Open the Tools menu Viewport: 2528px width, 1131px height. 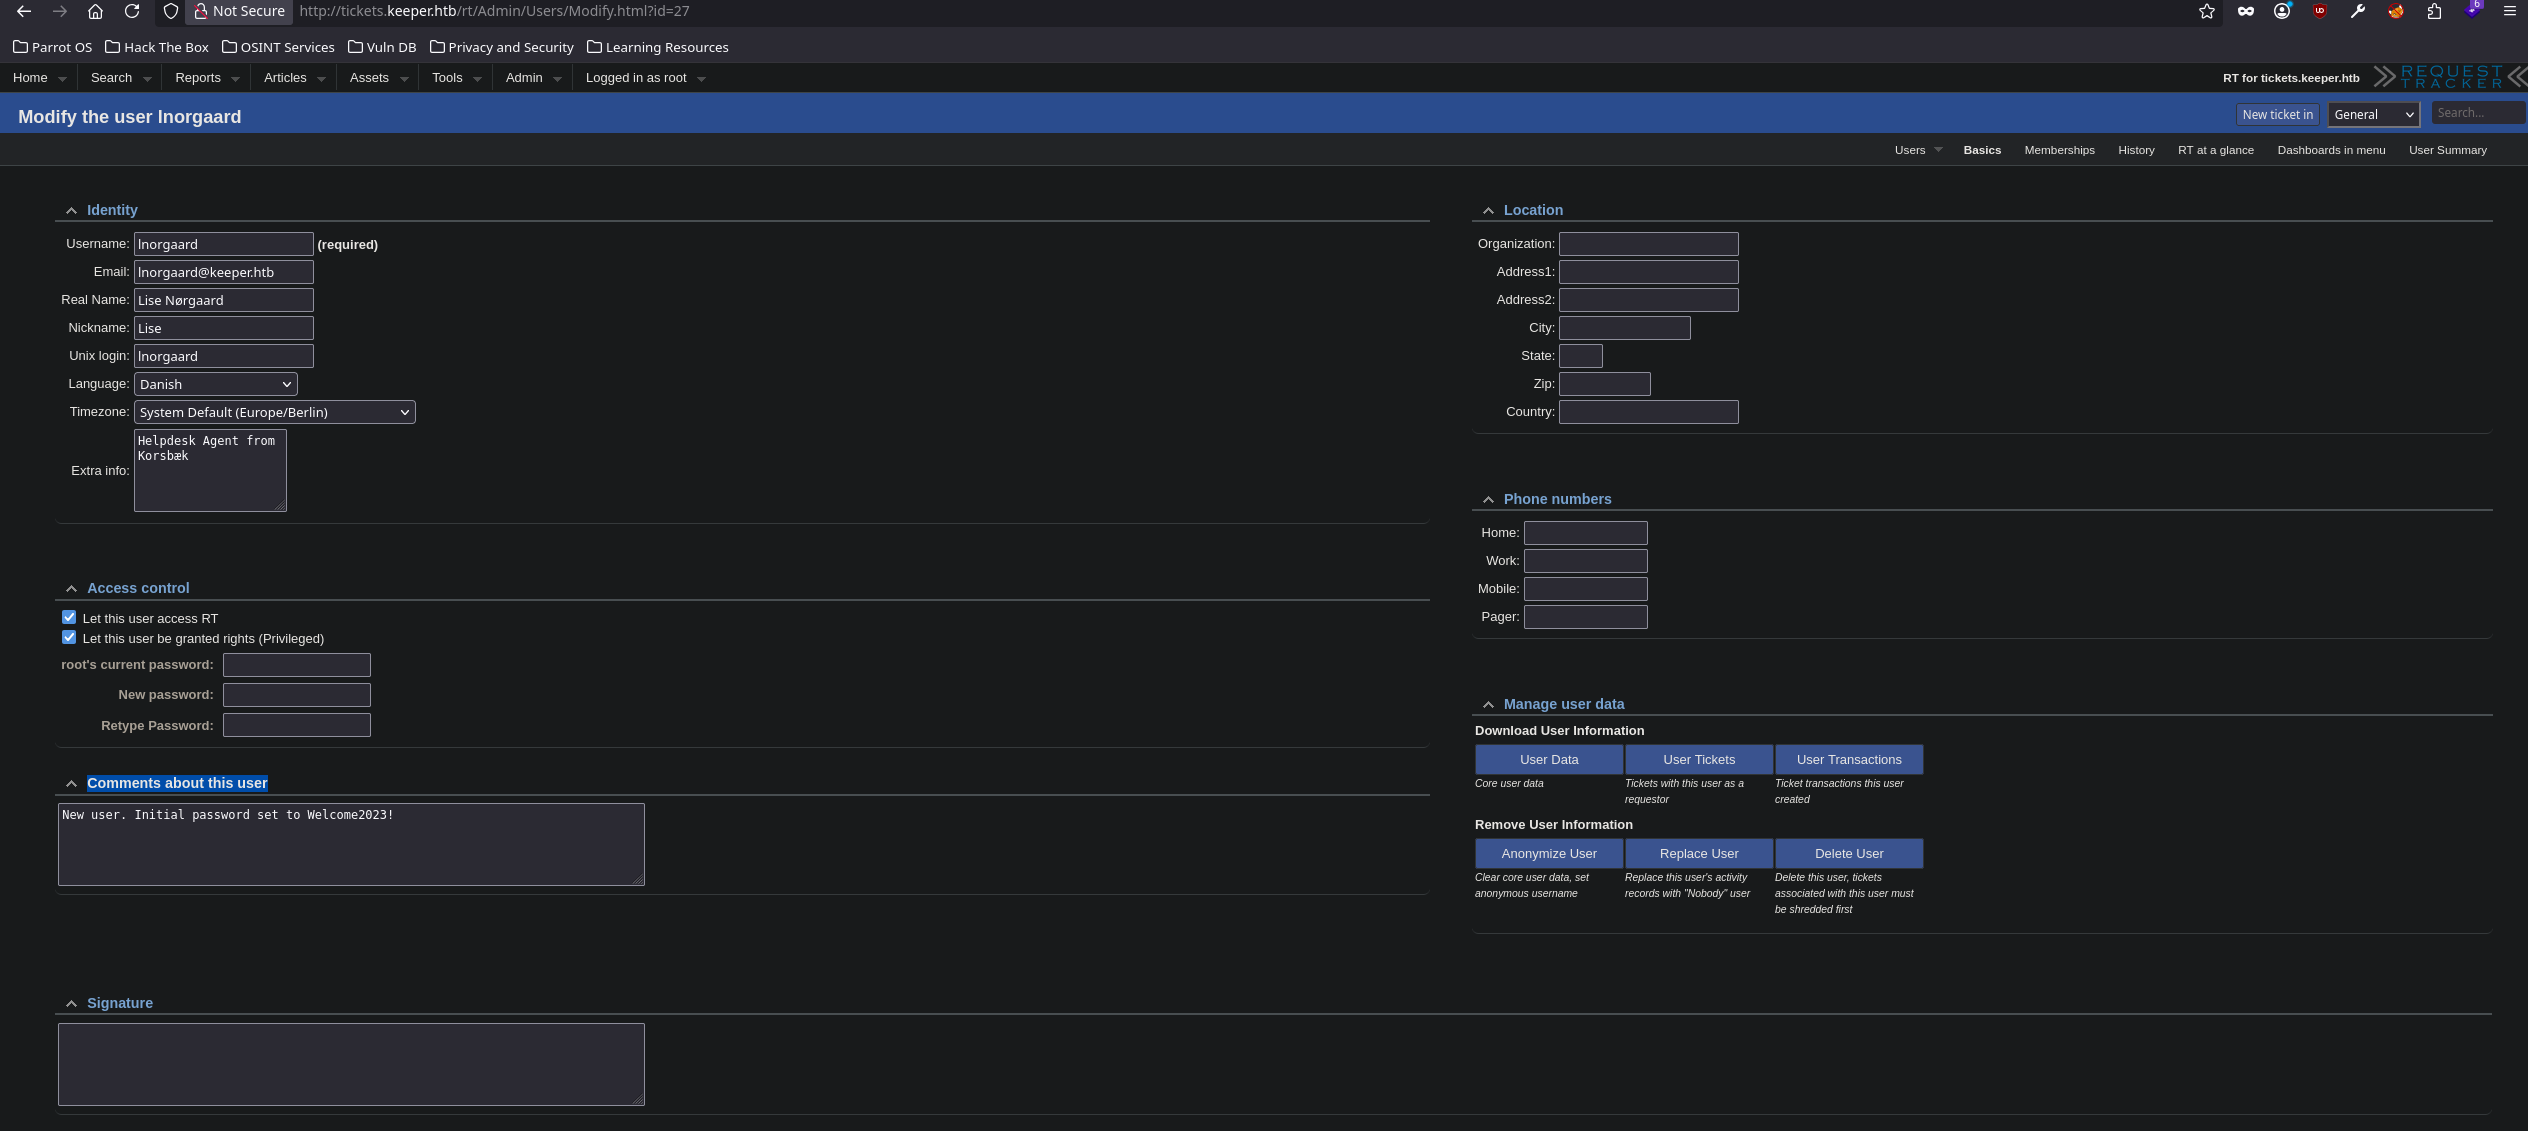[x=456, y=77]
